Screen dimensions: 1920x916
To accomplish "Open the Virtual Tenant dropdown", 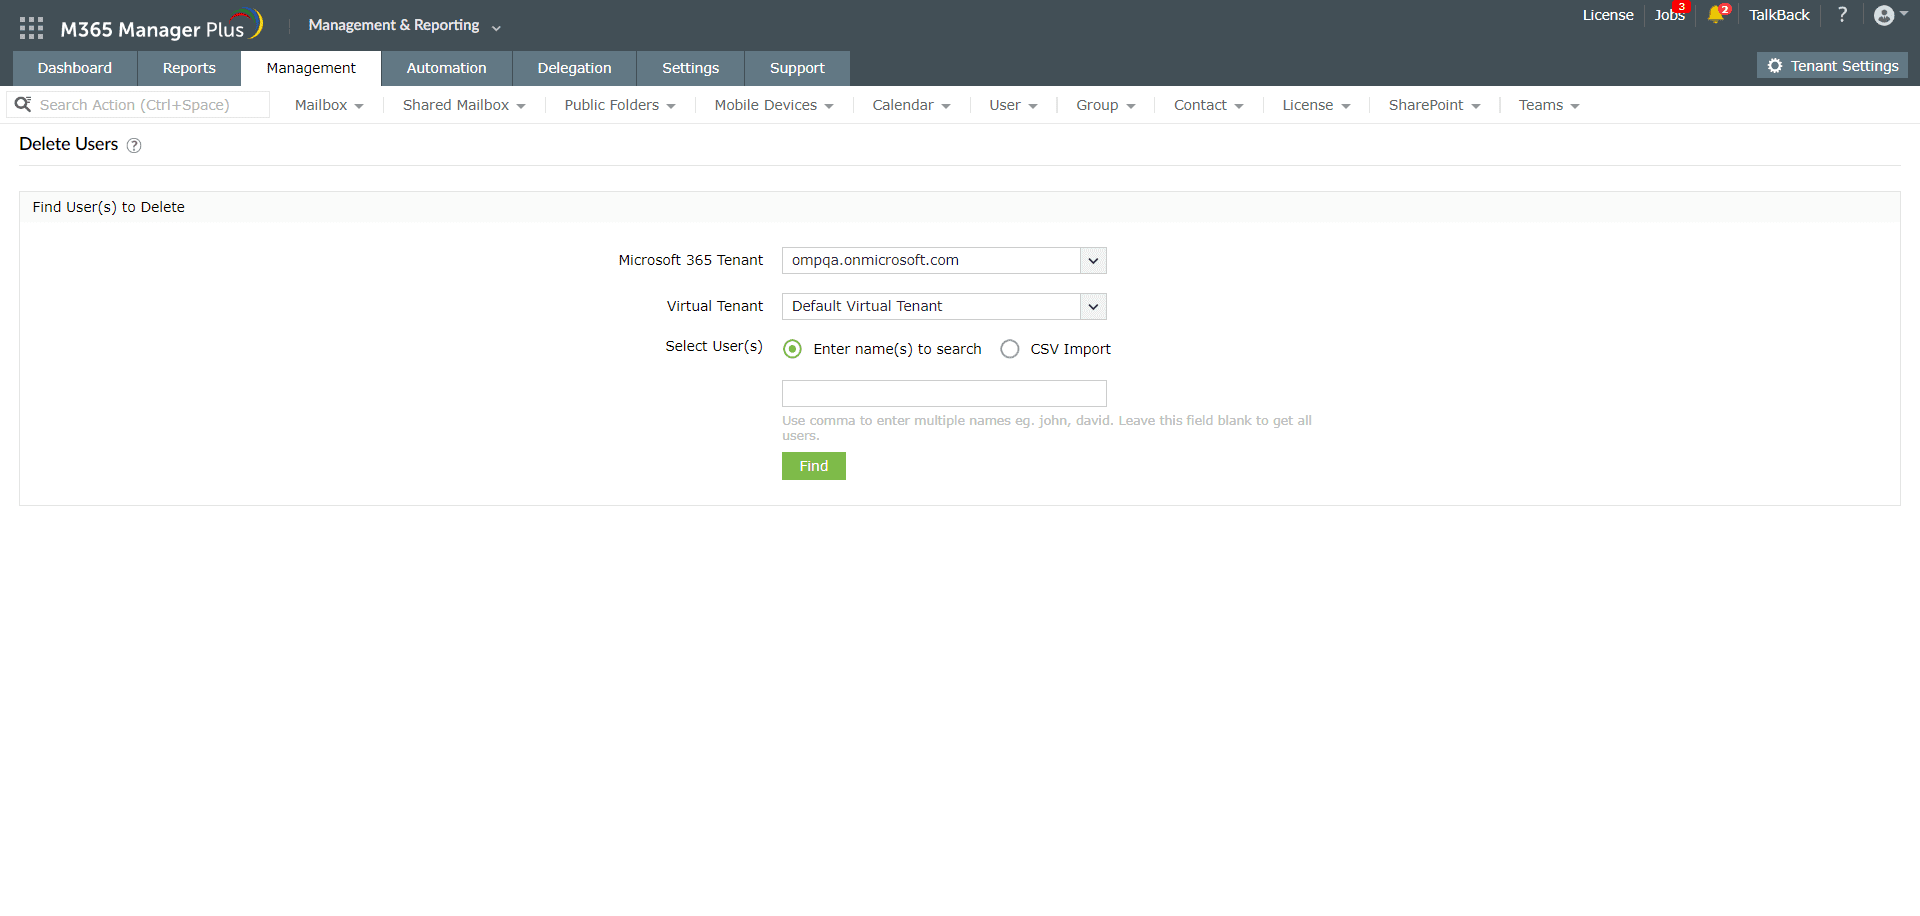I will click(944, 306).
